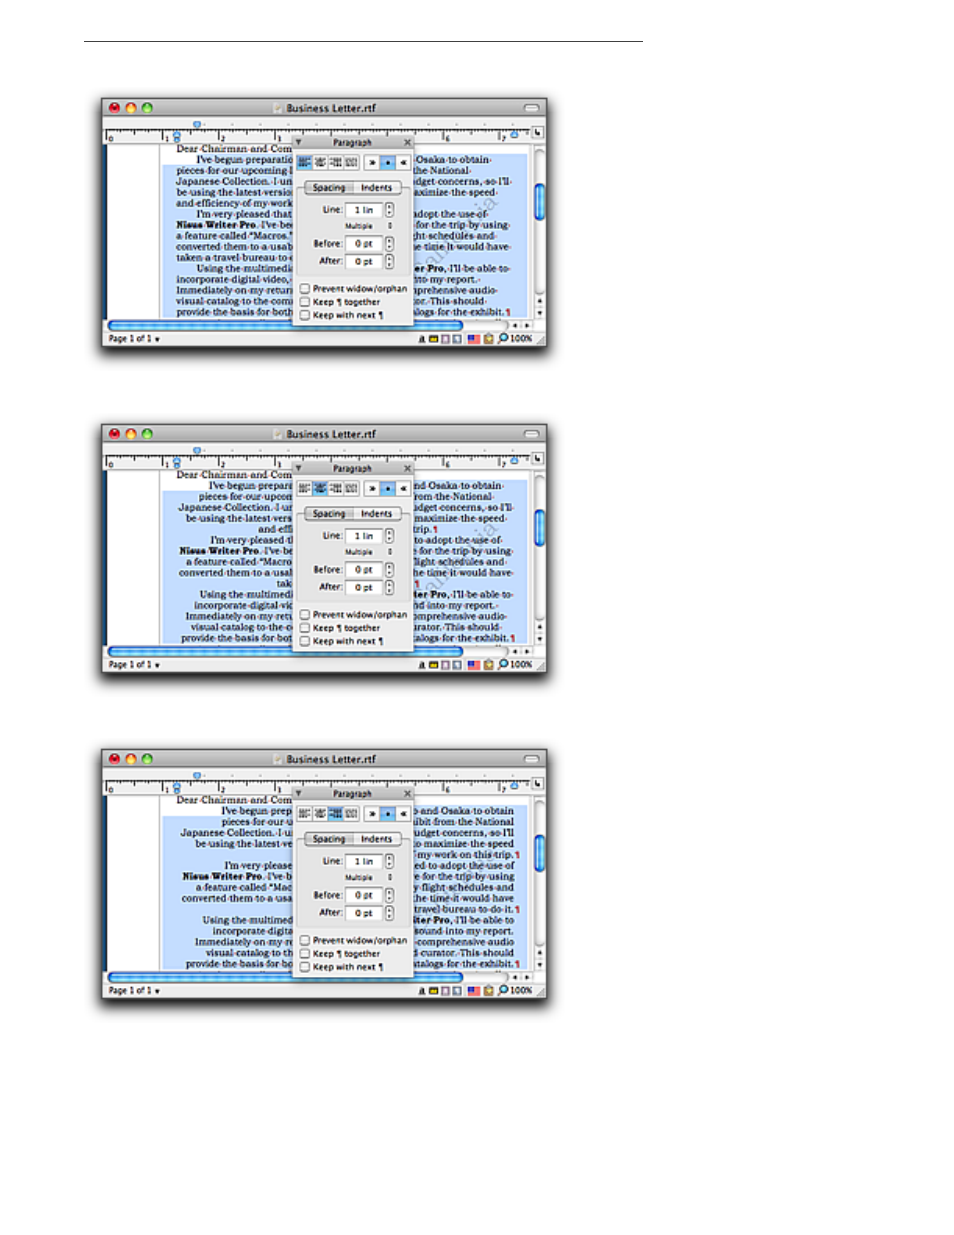Choose left-to-right direction icon in top window's palette
Viewport: 954px width, 1235px height.
tap(372, 162)
